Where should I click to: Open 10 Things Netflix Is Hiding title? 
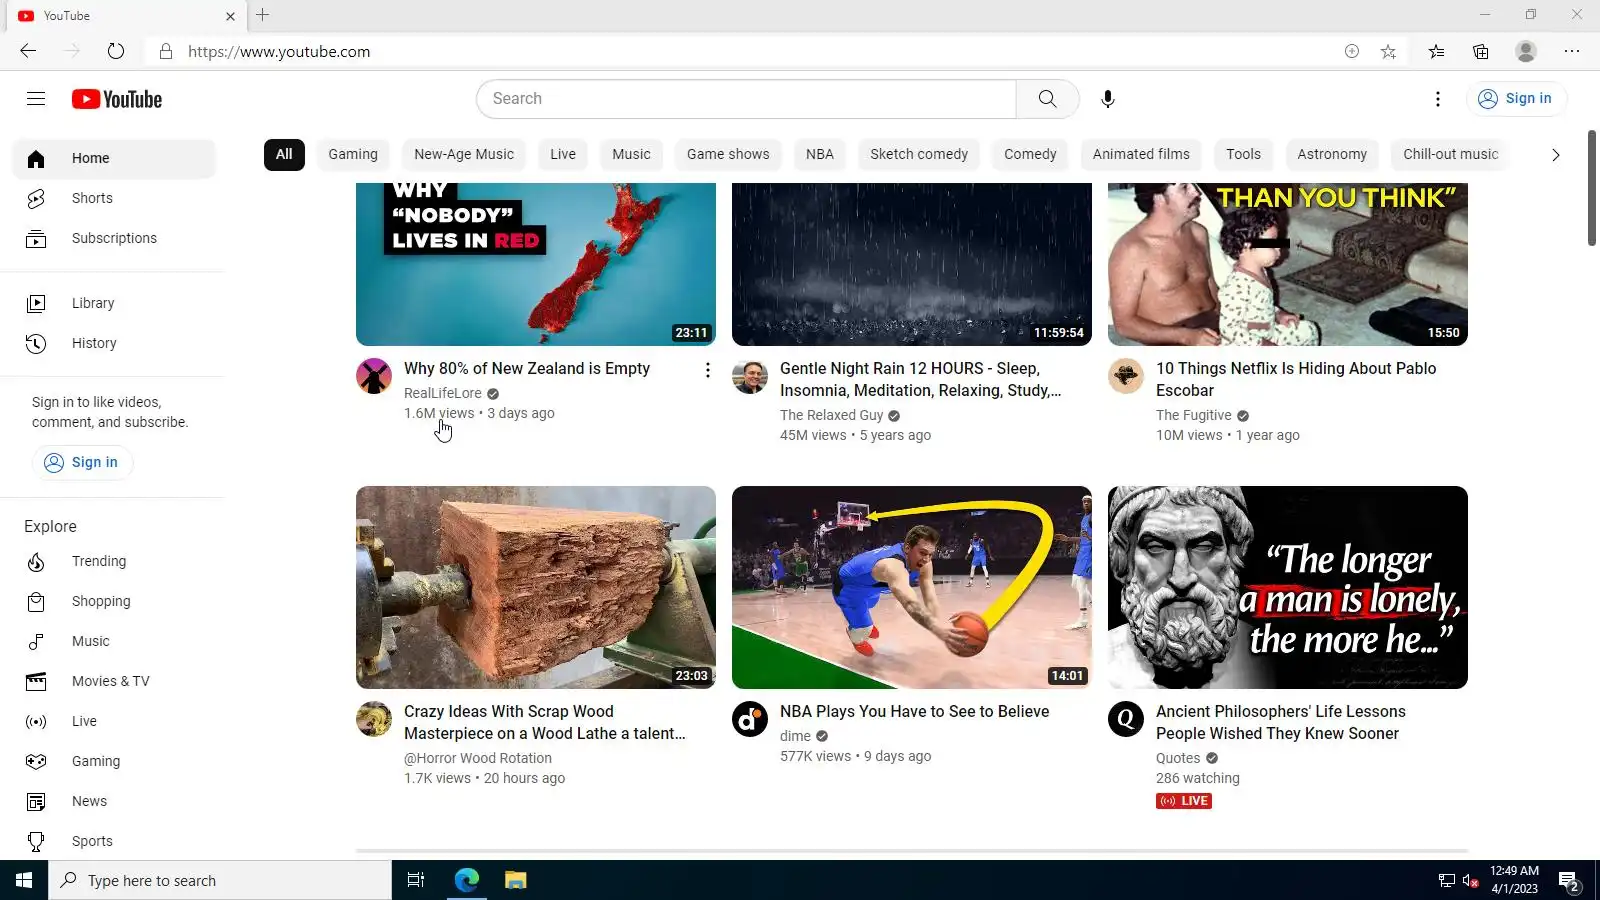coord(1296,379)
